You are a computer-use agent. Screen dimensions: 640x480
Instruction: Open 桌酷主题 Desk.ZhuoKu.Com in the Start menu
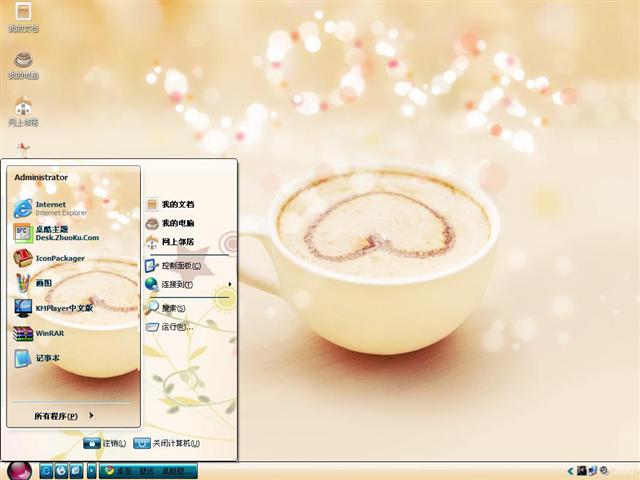tap(56, 233)
